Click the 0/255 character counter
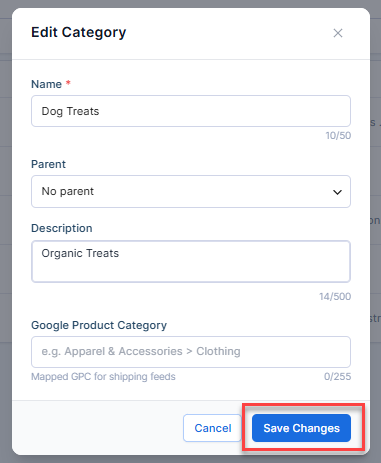Viewport: 381px width, 463px height. (x=337, y=377)
